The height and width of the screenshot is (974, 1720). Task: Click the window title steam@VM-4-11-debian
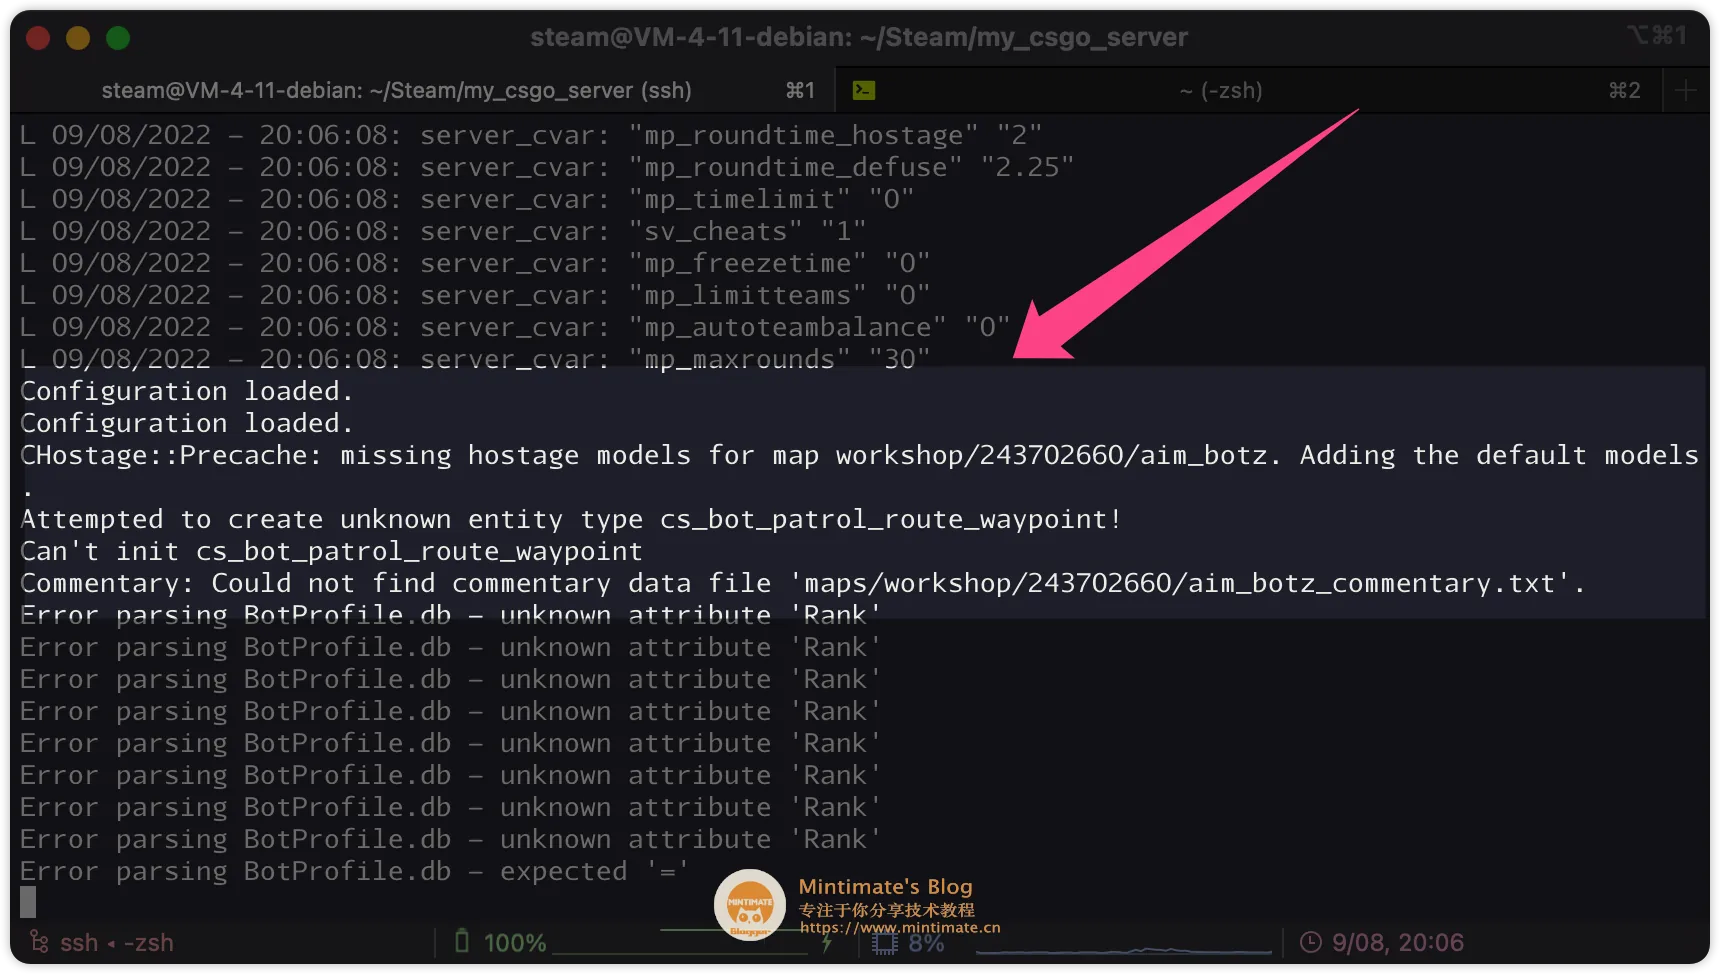pyautogui.click(x=858, y=37)
